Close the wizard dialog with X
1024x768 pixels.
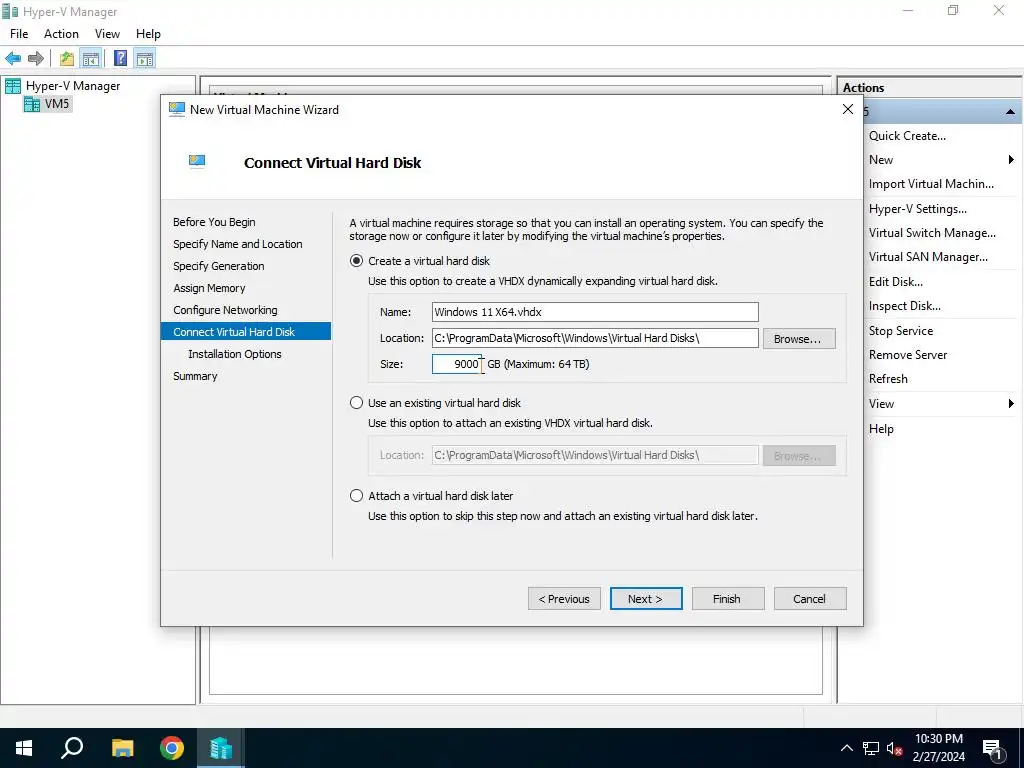pos(848,110)
